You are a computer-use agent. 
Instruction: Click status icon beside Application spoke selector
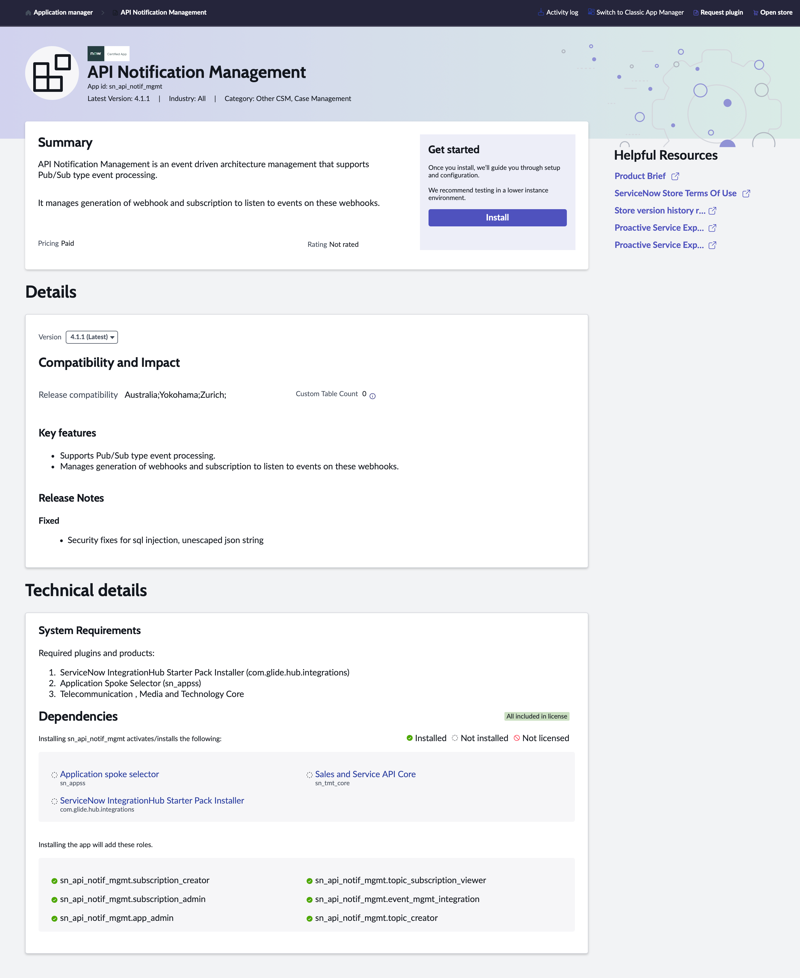coord(54,775)
